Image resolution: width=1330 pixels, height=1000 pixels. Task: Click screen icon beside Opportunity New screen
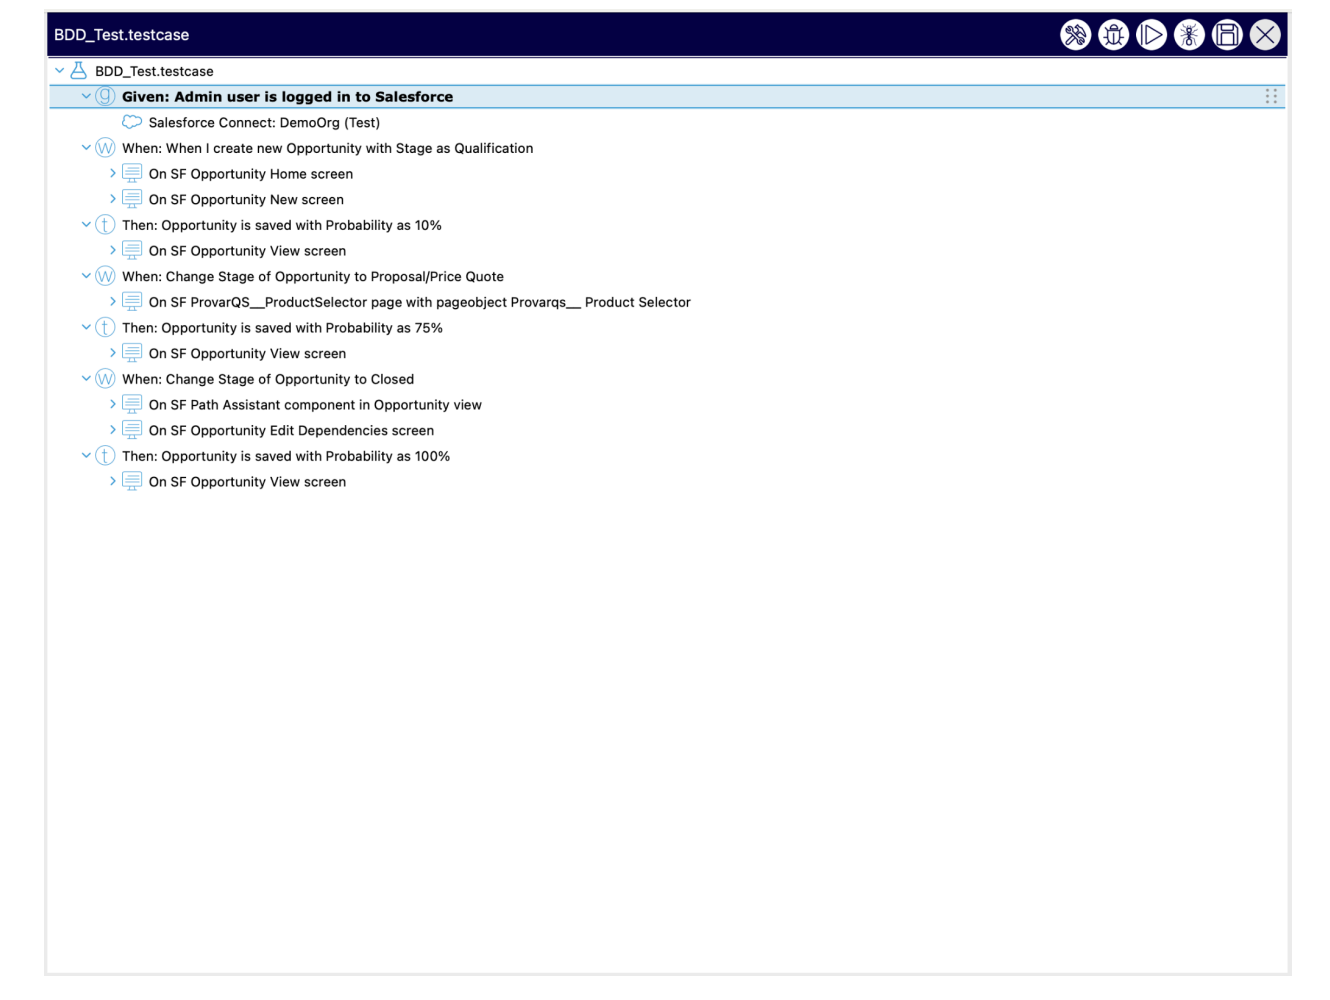[132, 199]
